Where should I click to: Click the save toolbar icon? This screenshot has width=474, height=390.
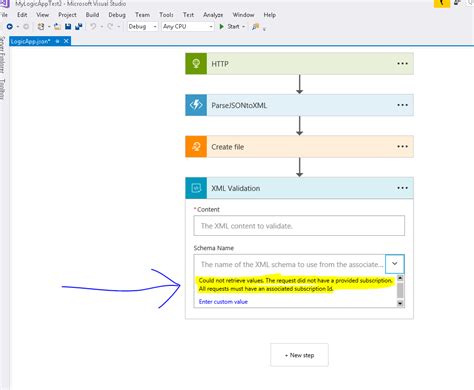point(68,26)
